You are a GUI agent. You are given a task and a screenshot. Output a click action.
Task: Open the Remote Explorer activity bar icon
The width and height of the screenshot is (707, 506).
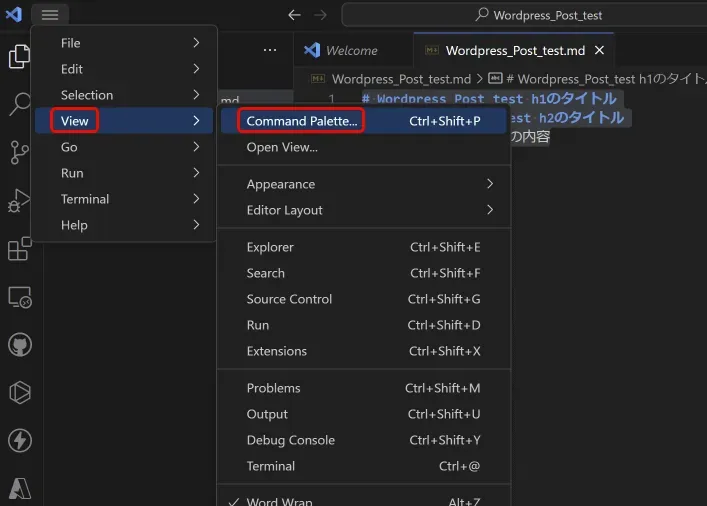point(19,297)
